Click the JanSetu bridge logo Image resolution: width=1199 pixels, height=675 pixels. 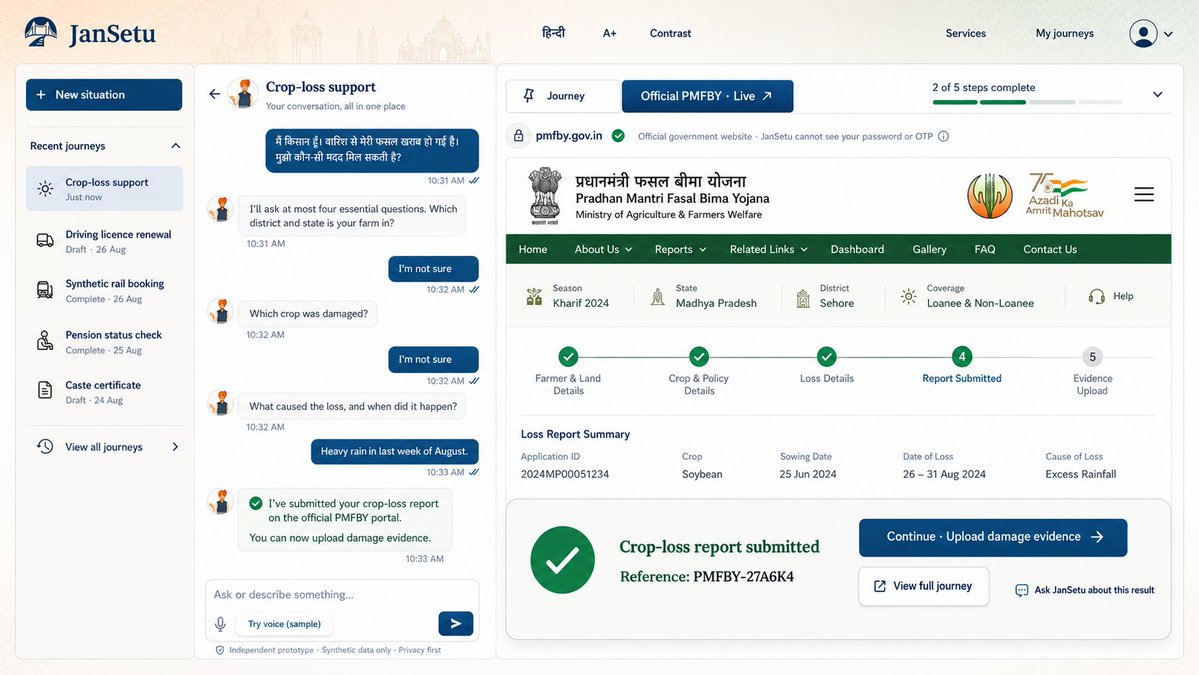pyautogui.click(x=41, y=33)
